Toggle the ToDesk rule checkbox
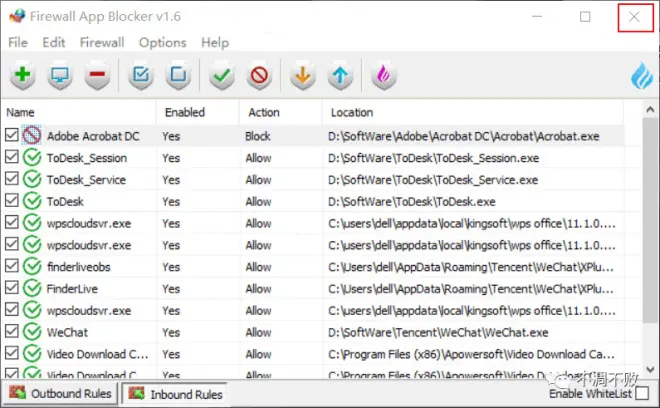 12,200
